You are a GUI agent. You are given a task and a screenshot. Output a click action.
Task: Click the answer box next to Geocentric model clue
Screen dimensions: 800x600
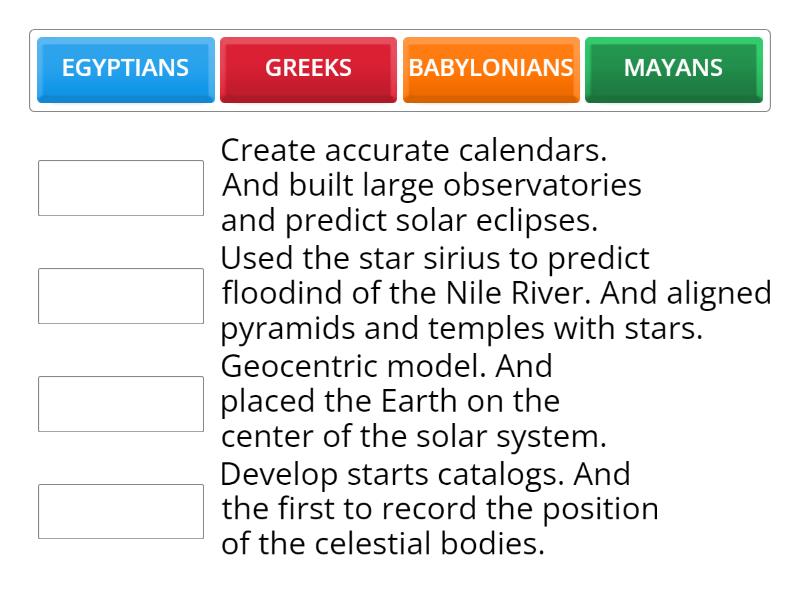click(x=120, y=403)
